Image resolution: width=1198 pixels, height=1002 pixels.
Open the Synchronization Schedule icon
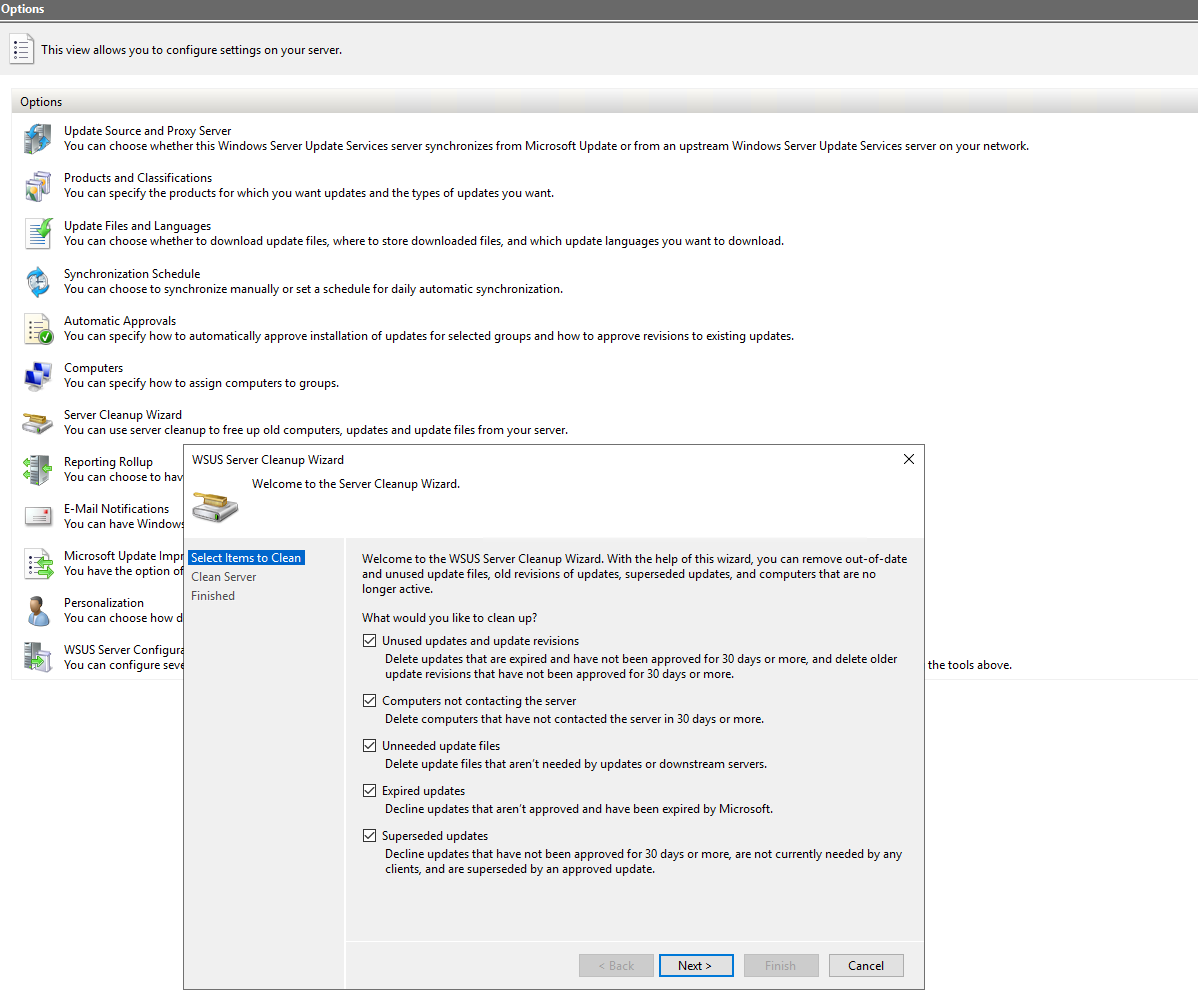[37, 281]
